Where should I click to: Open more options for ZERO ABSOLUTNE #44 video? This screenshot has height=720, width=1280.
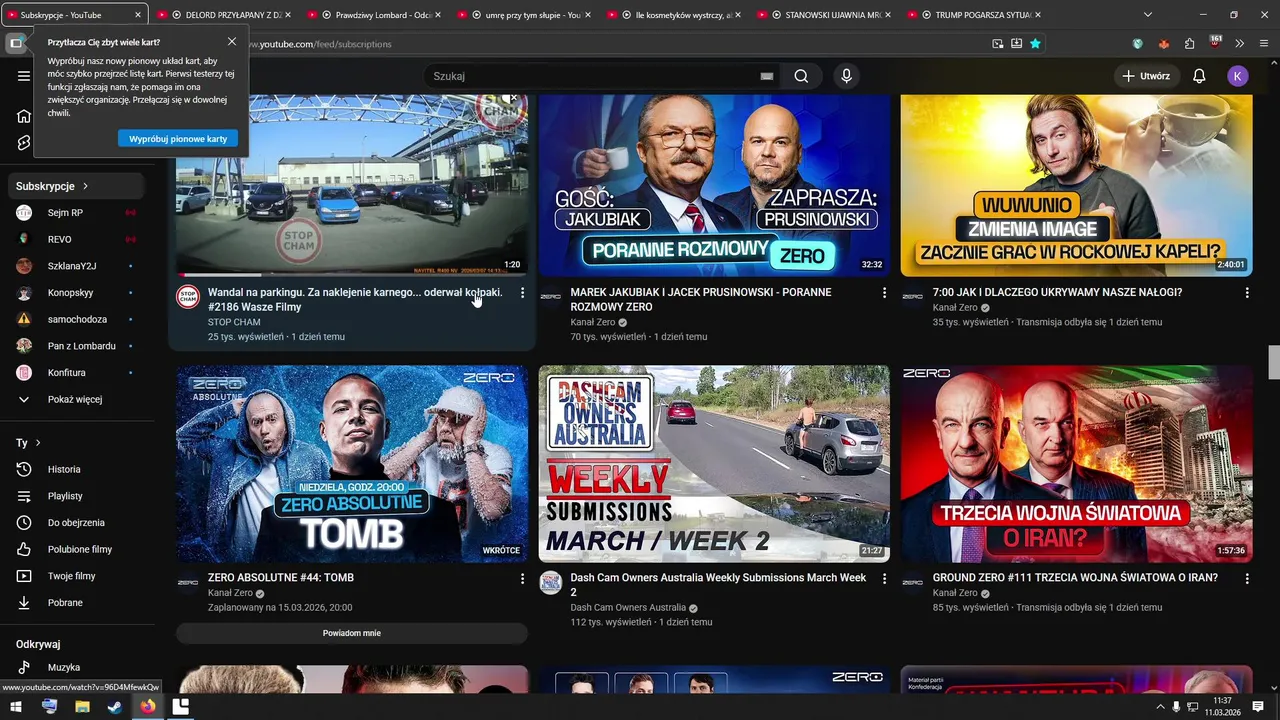pyautogui.click(x=522, y=578)
